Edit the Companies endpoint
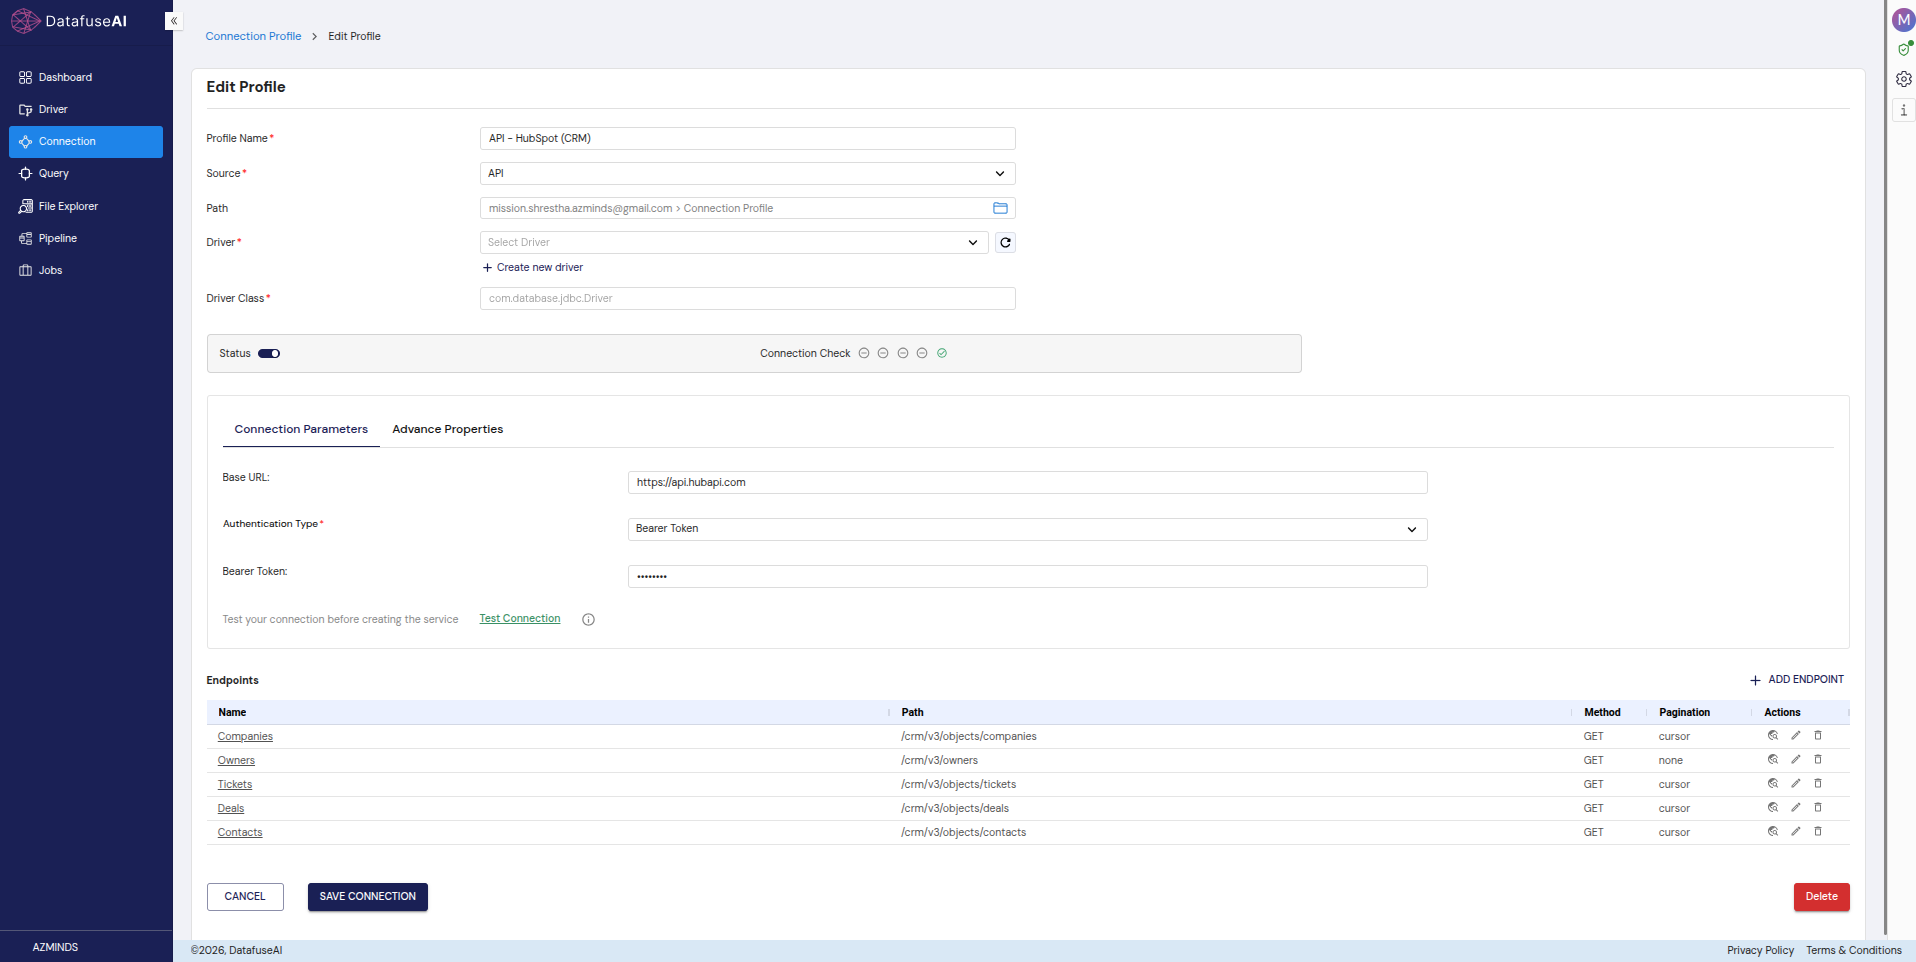1916x962 pixels. pos(1796,736)
